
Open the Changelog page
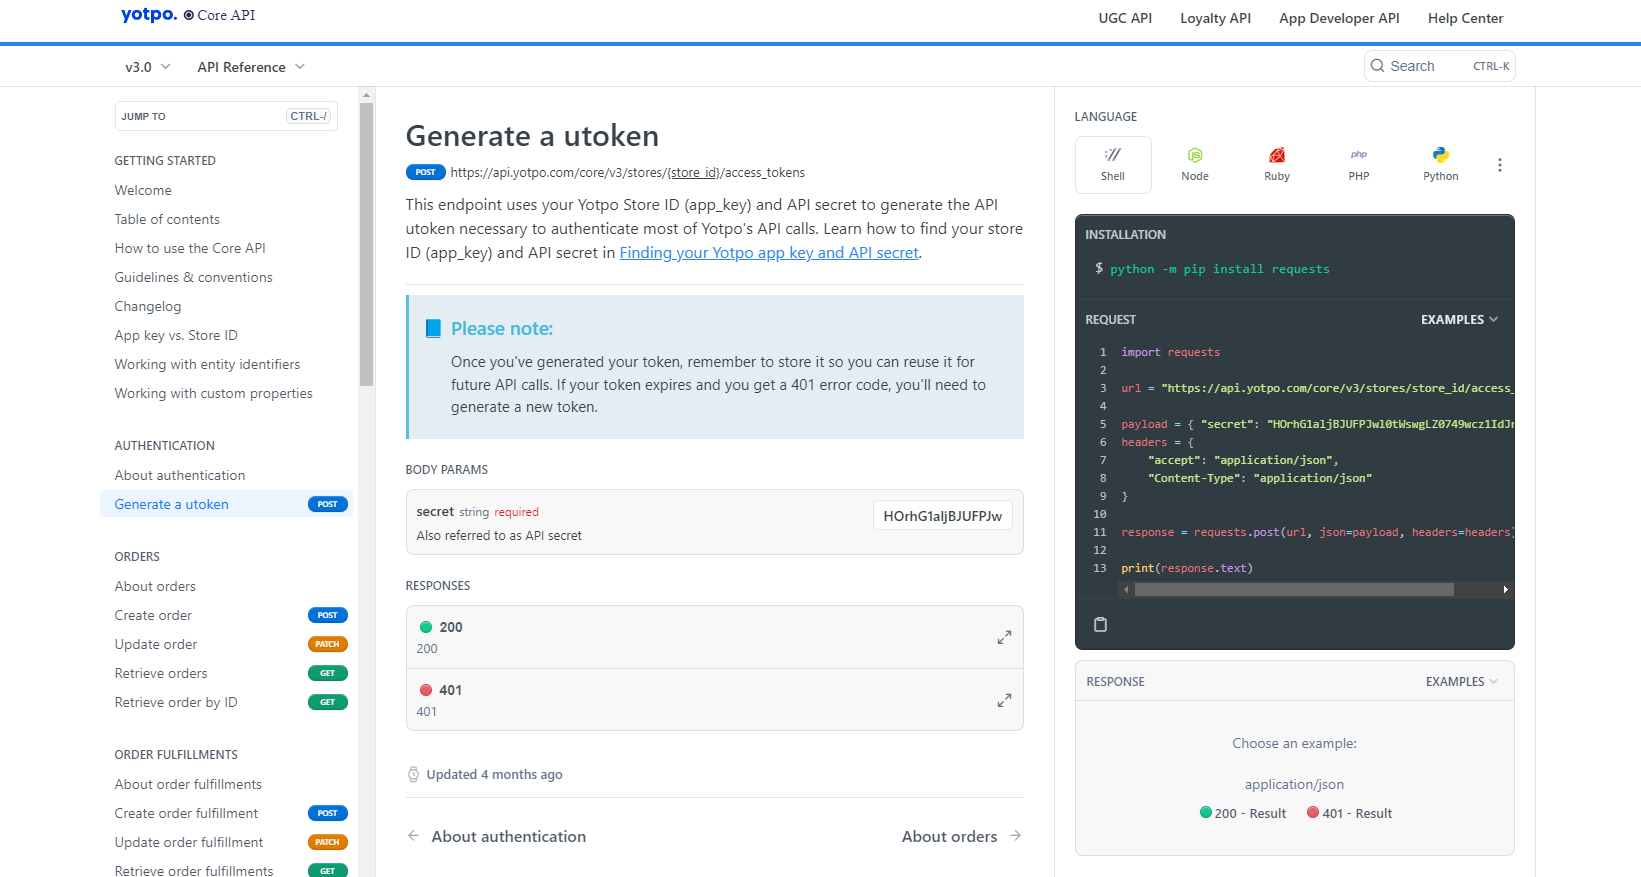point(148,306)
